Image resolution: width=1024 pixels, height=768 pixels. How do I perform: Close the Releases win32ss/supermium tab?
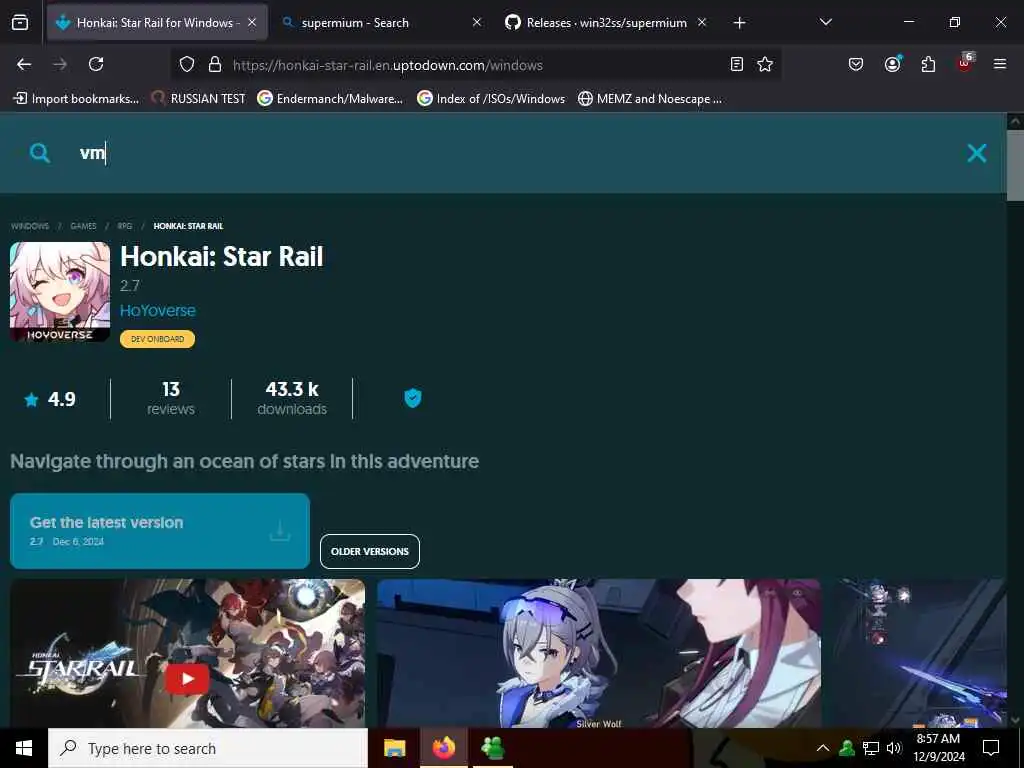click(702, 23)
